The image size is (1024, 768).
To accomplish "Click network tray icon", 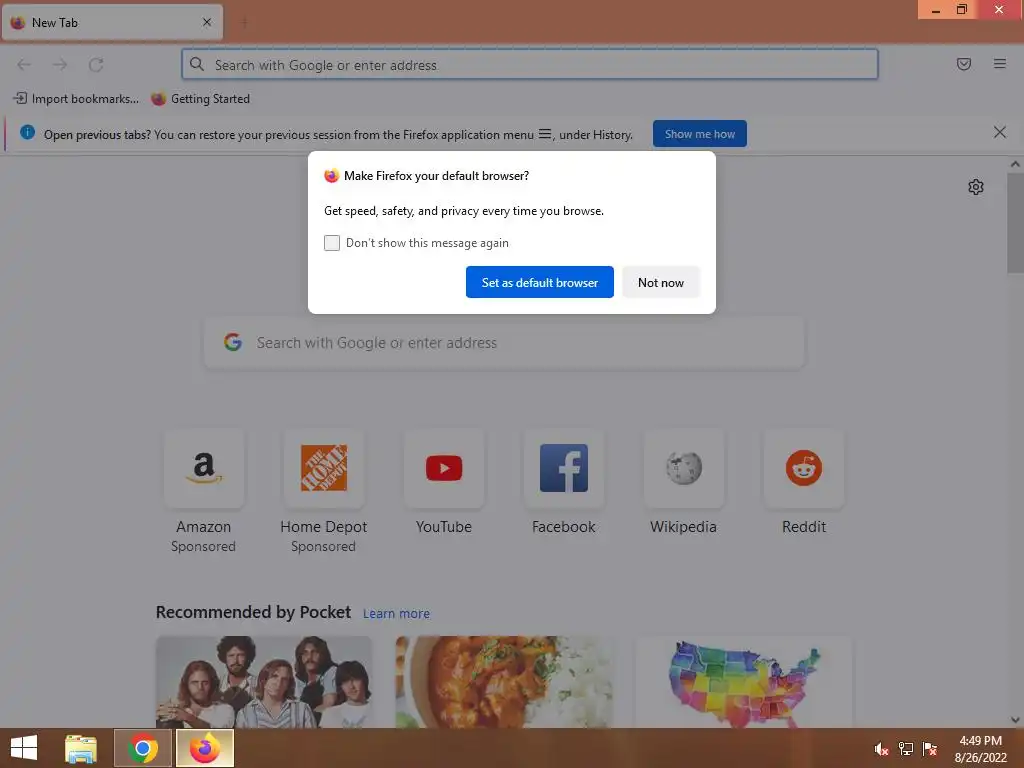I will coord(906,749).
